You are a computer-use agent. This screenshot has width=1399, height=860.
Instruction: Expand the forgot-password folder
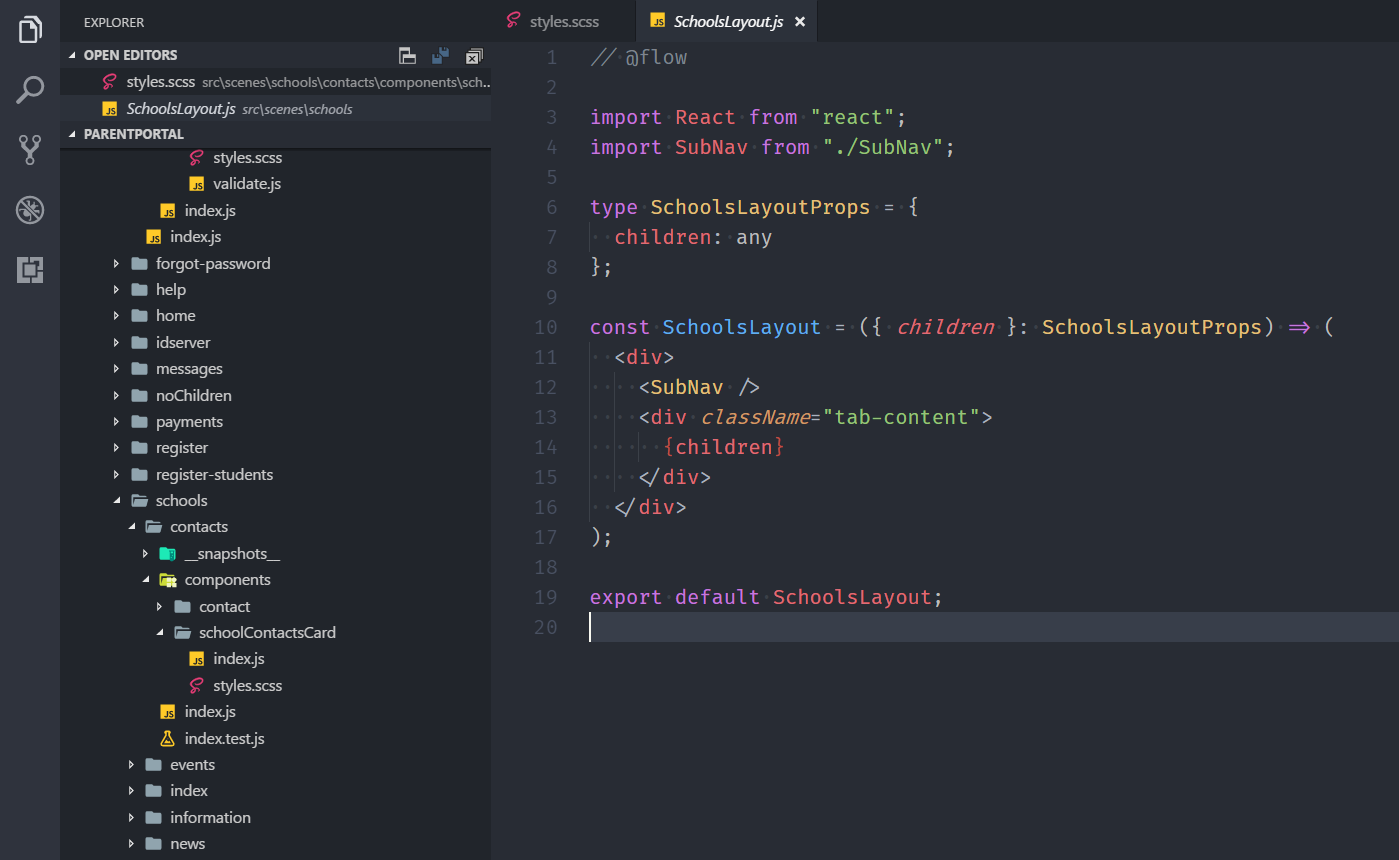coord(212,264)
